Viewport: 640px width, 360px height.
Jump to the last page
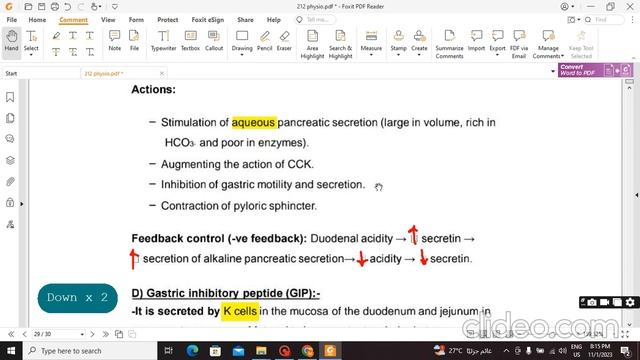tap(105, 334)
